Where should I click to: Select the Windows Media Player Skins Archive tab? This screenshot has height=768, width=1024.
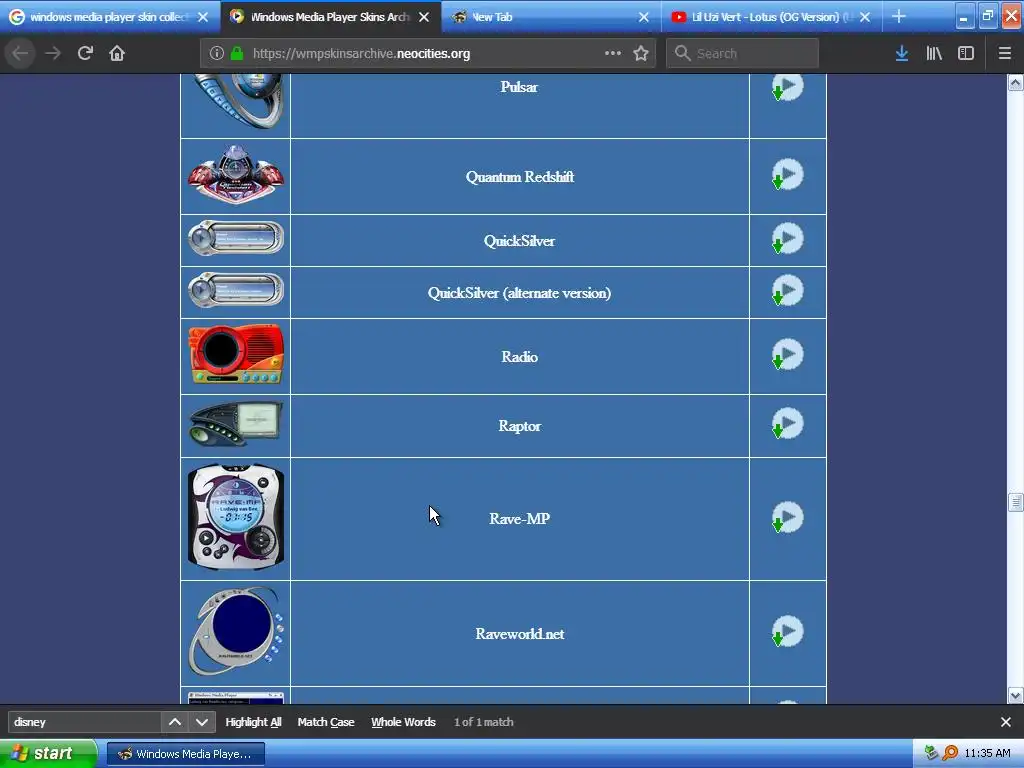[x=330, y=16]
